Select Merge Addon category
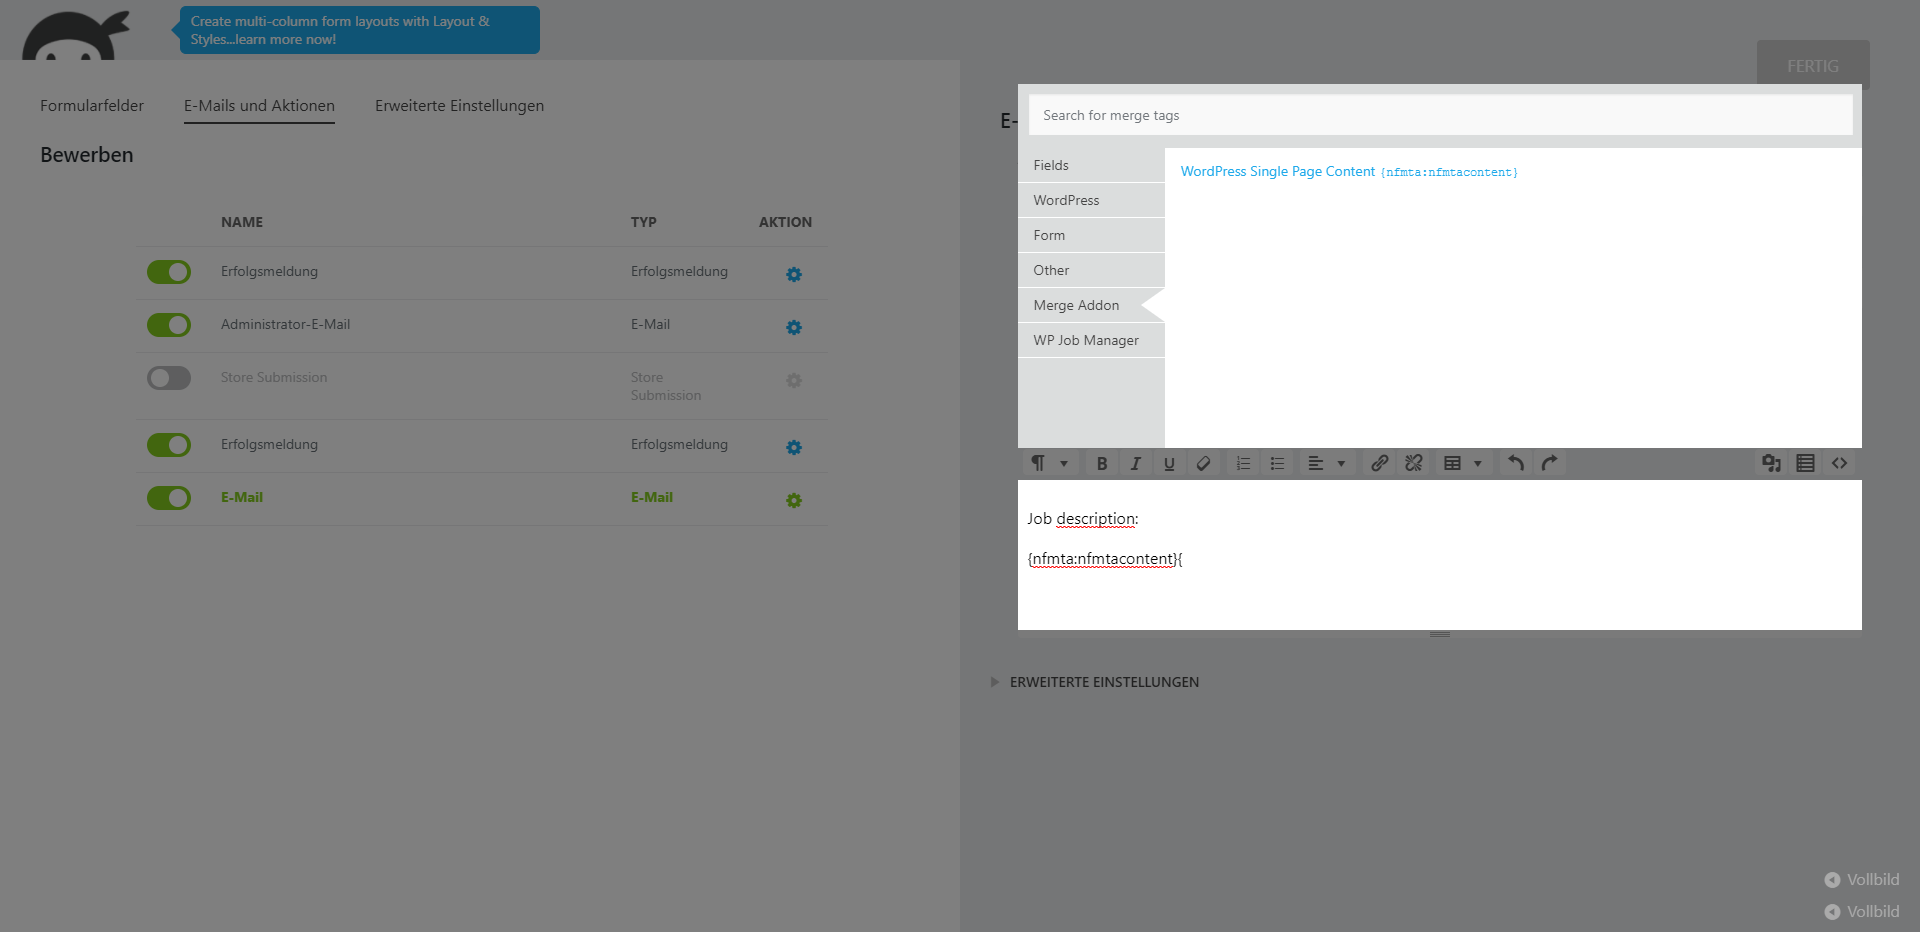1920x932 pixels. tap(1091, 305)
